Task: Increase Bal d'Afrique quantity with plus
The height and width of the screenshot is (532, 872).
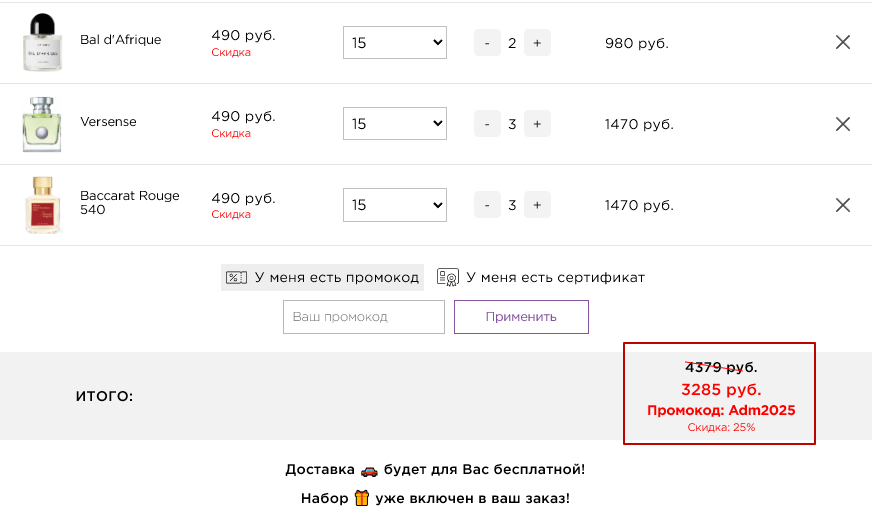Action: click(x=537, y=43)
